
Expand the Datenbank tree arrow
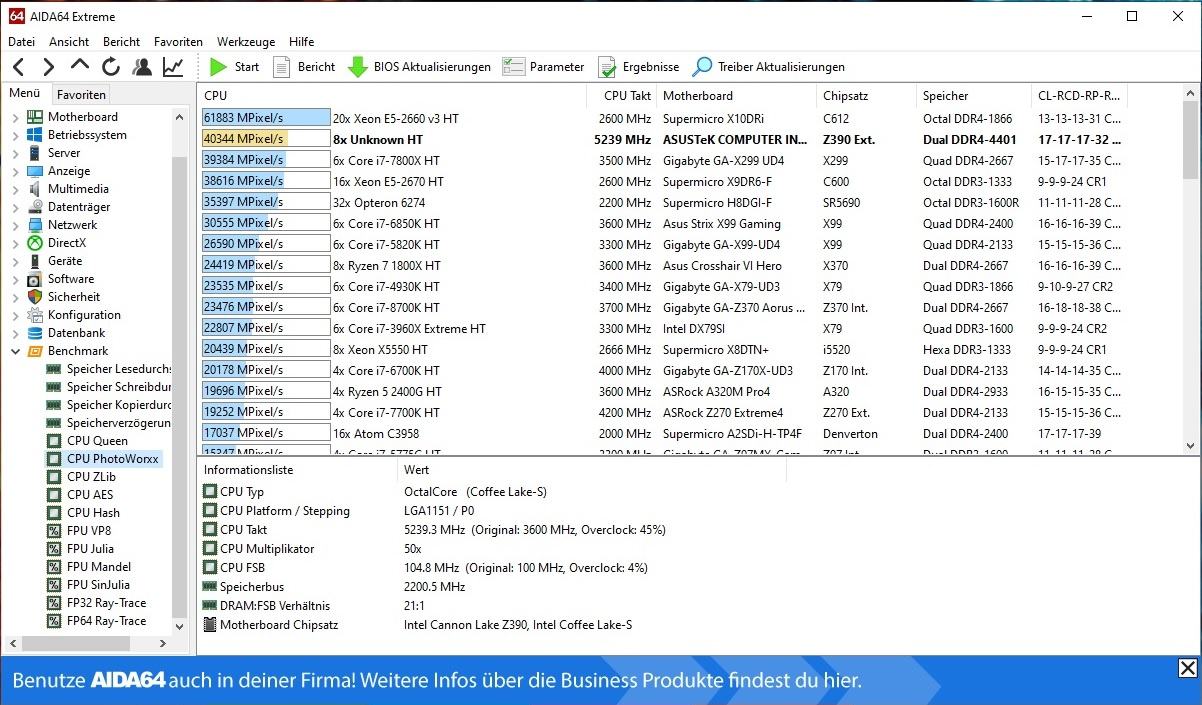(15, 333)
